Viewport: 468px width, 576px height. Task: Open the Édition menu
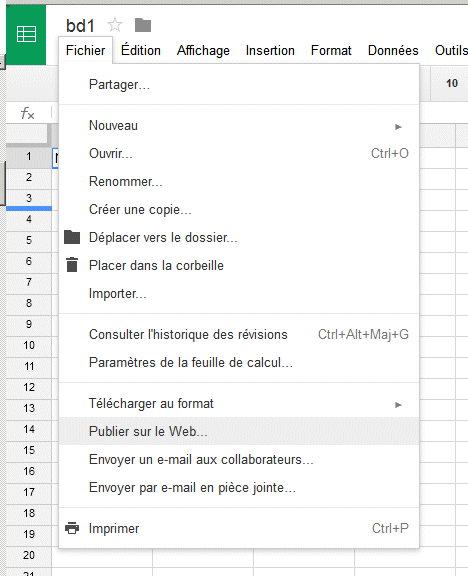pyautogui.click(x=141, y=50)
